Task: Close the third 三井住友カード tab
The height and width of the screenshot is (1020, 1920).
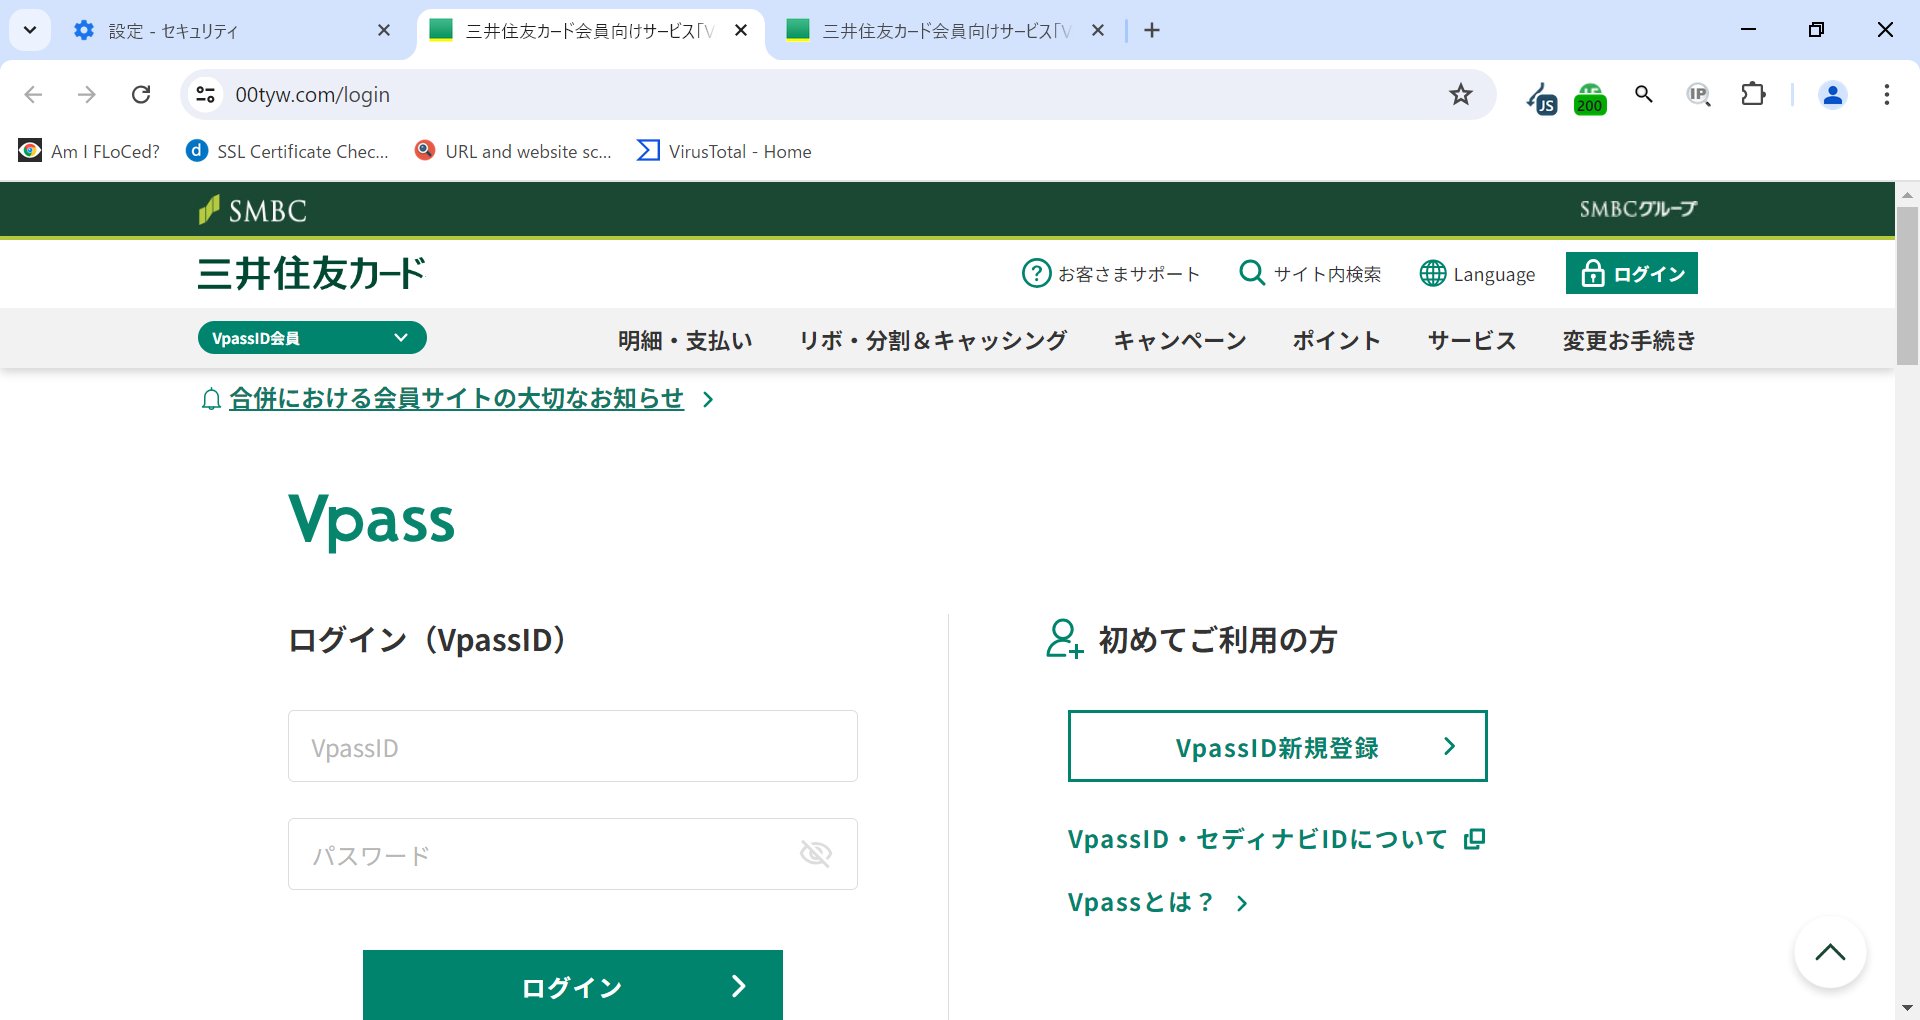Action: coord(1098,30)
